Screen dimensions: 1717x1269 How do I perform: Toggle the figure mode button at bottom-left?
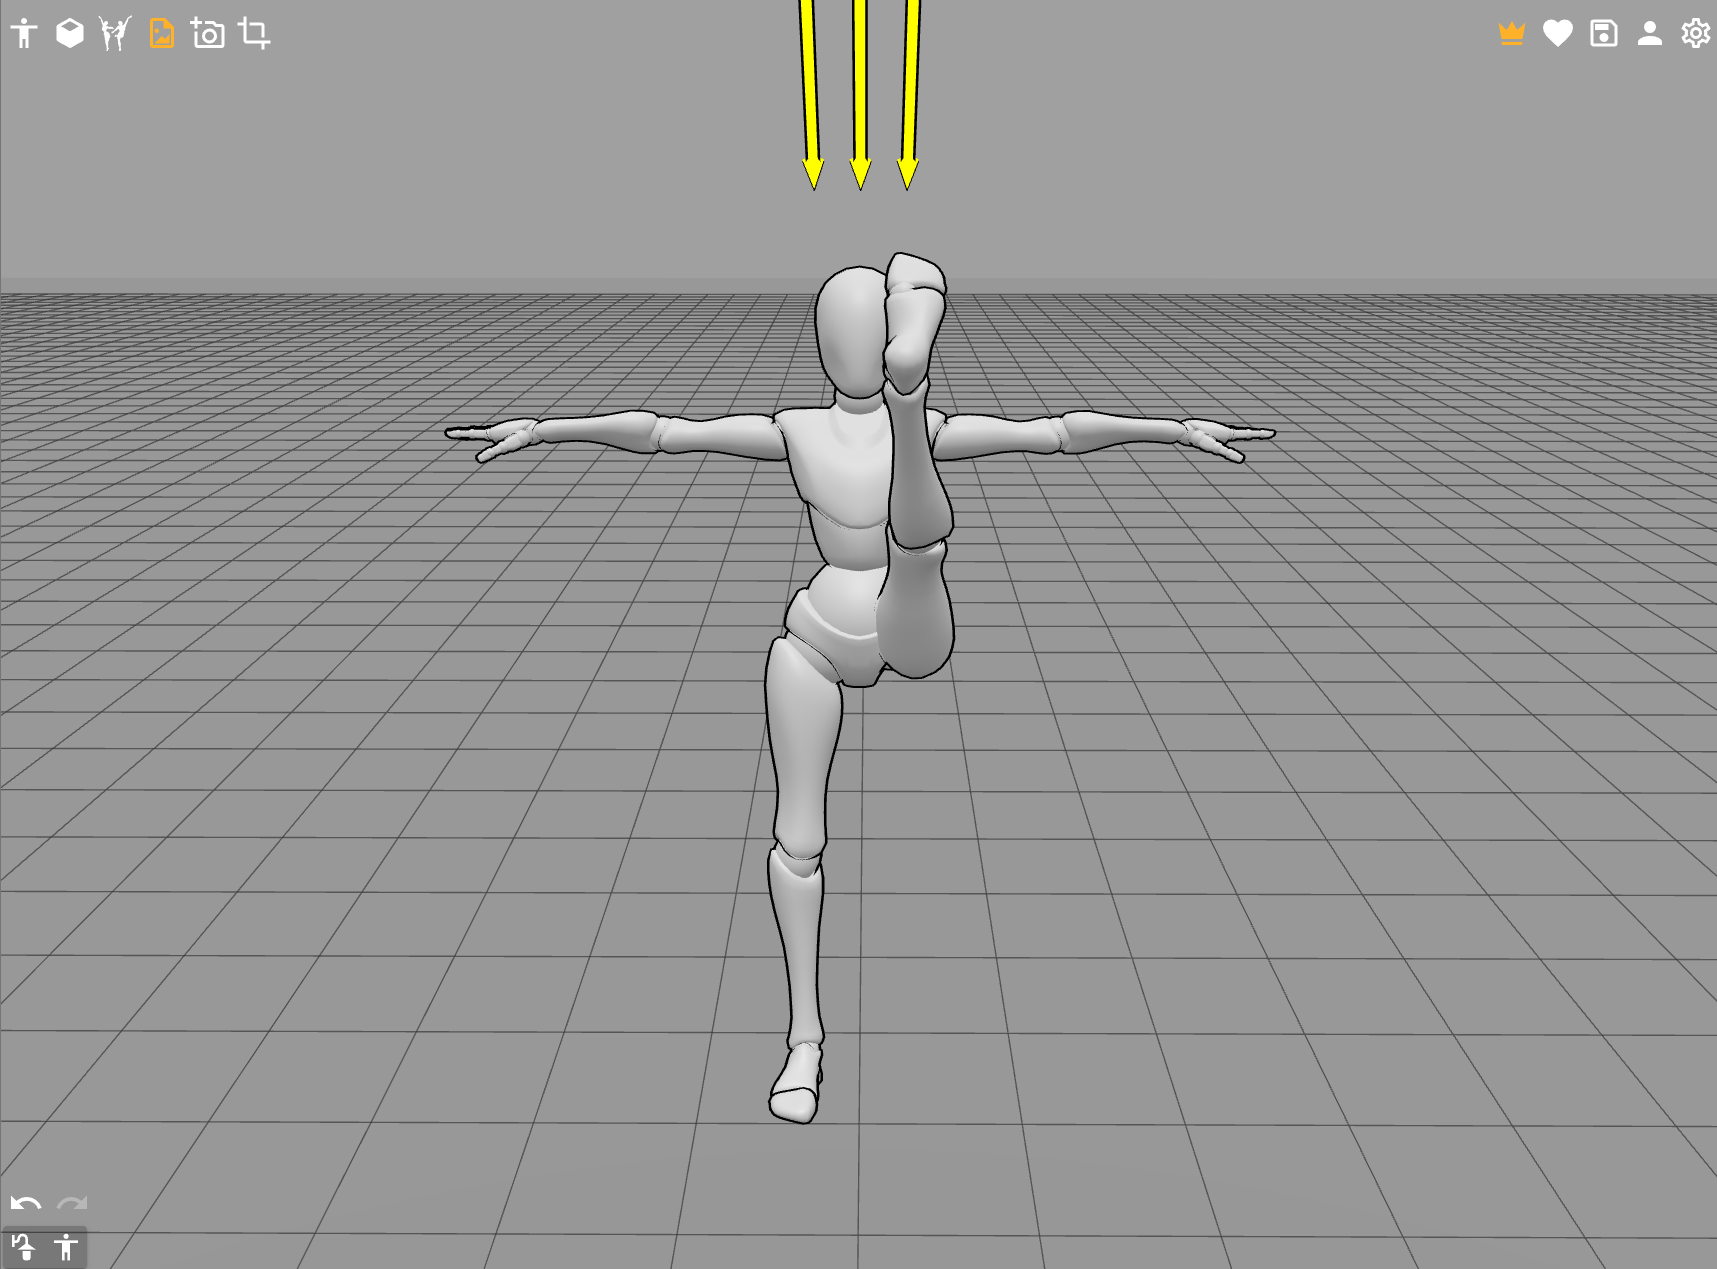(x=66, y=1247)
